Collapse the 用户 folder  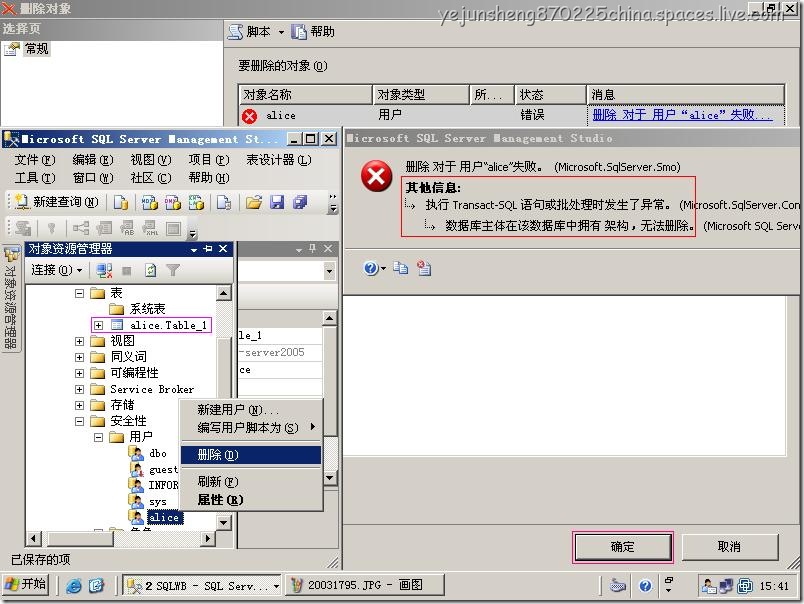98,437
